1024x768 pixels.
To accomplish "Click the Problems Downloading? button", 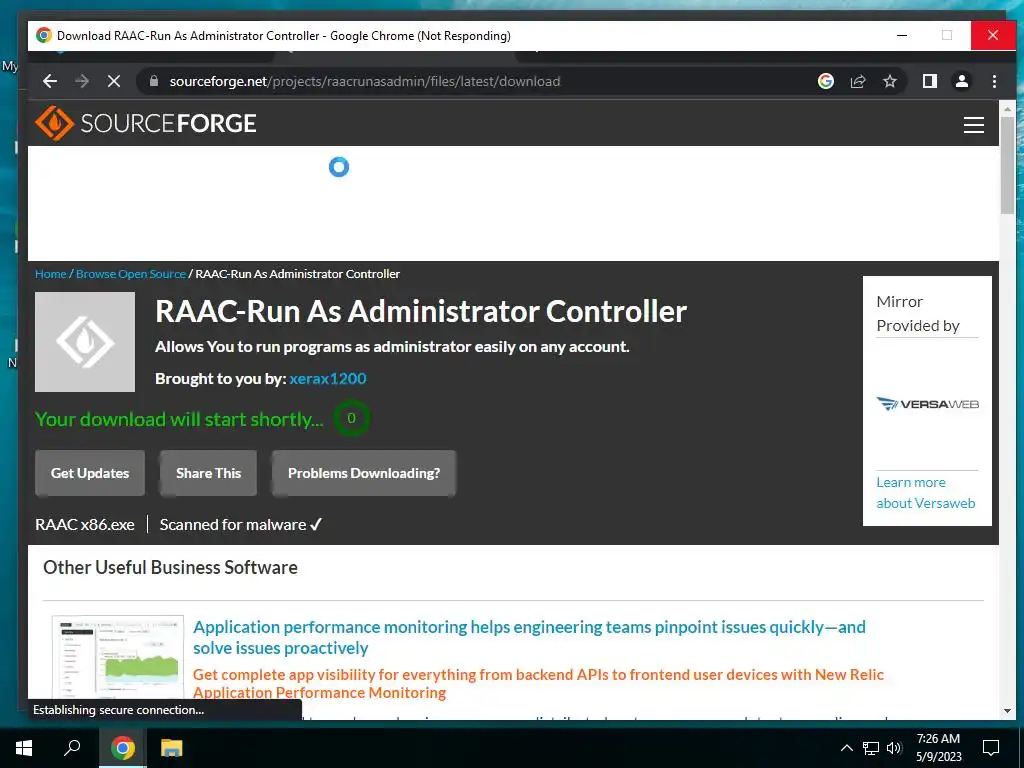I will (364, 473).
